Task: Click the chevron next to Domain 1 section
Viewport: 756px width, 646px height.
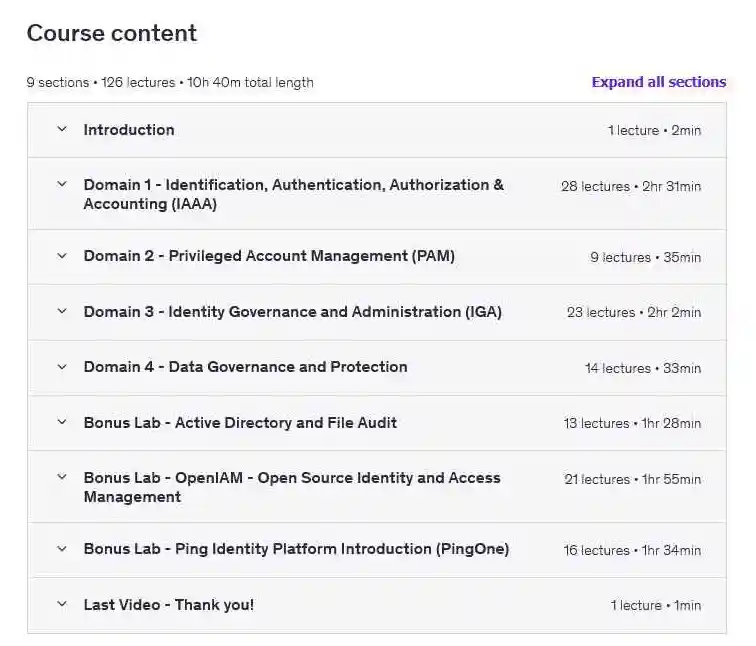Action: coord(62,185)
